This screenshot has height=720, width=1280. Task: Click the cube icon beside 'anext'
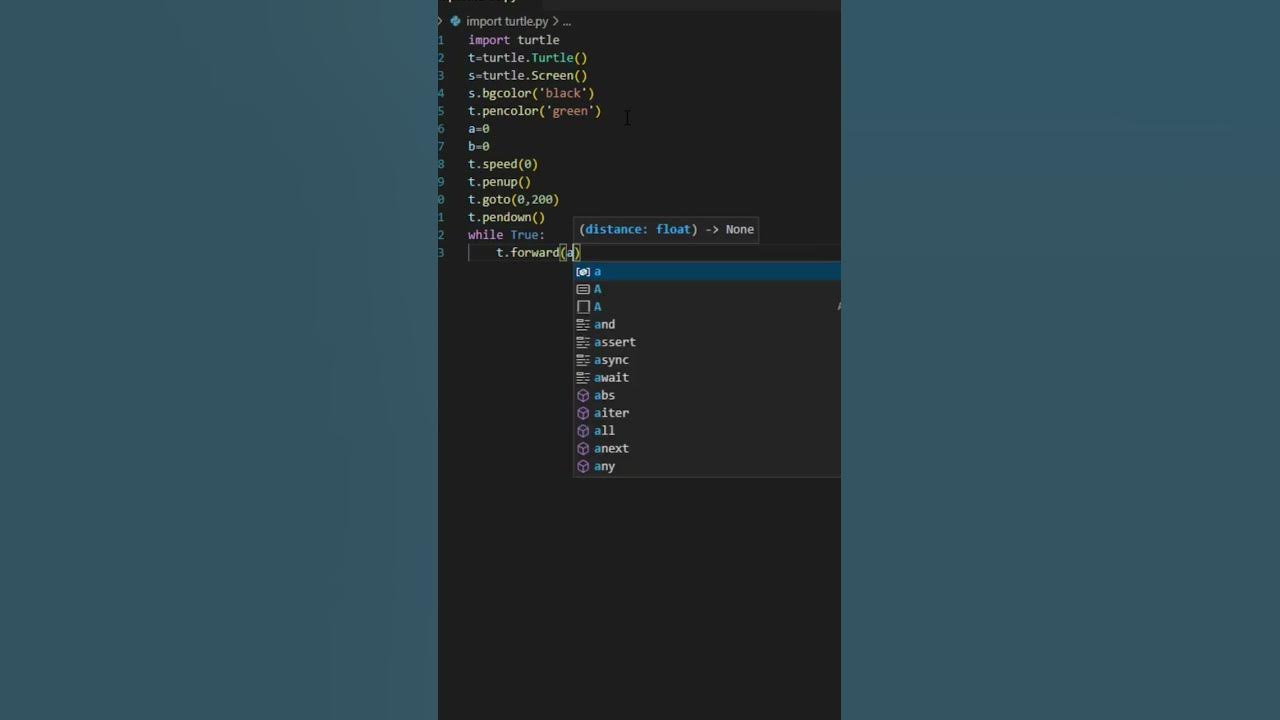[x=583, y=448]
